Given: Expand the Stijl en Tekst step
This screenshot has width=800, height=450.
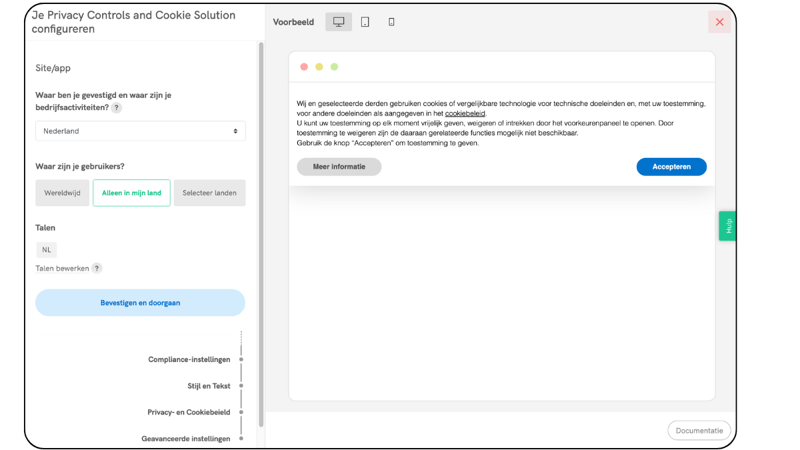Looking at the screenshot, I should click(x=207, y=386).
